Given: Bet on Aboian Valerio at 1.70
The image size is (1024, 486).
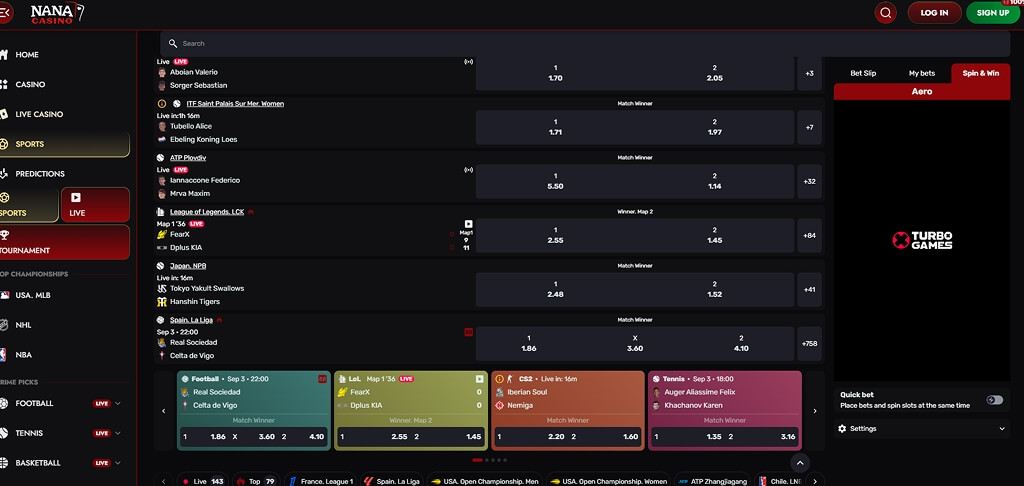Looking at the screenshot, I should pos(555,73).
